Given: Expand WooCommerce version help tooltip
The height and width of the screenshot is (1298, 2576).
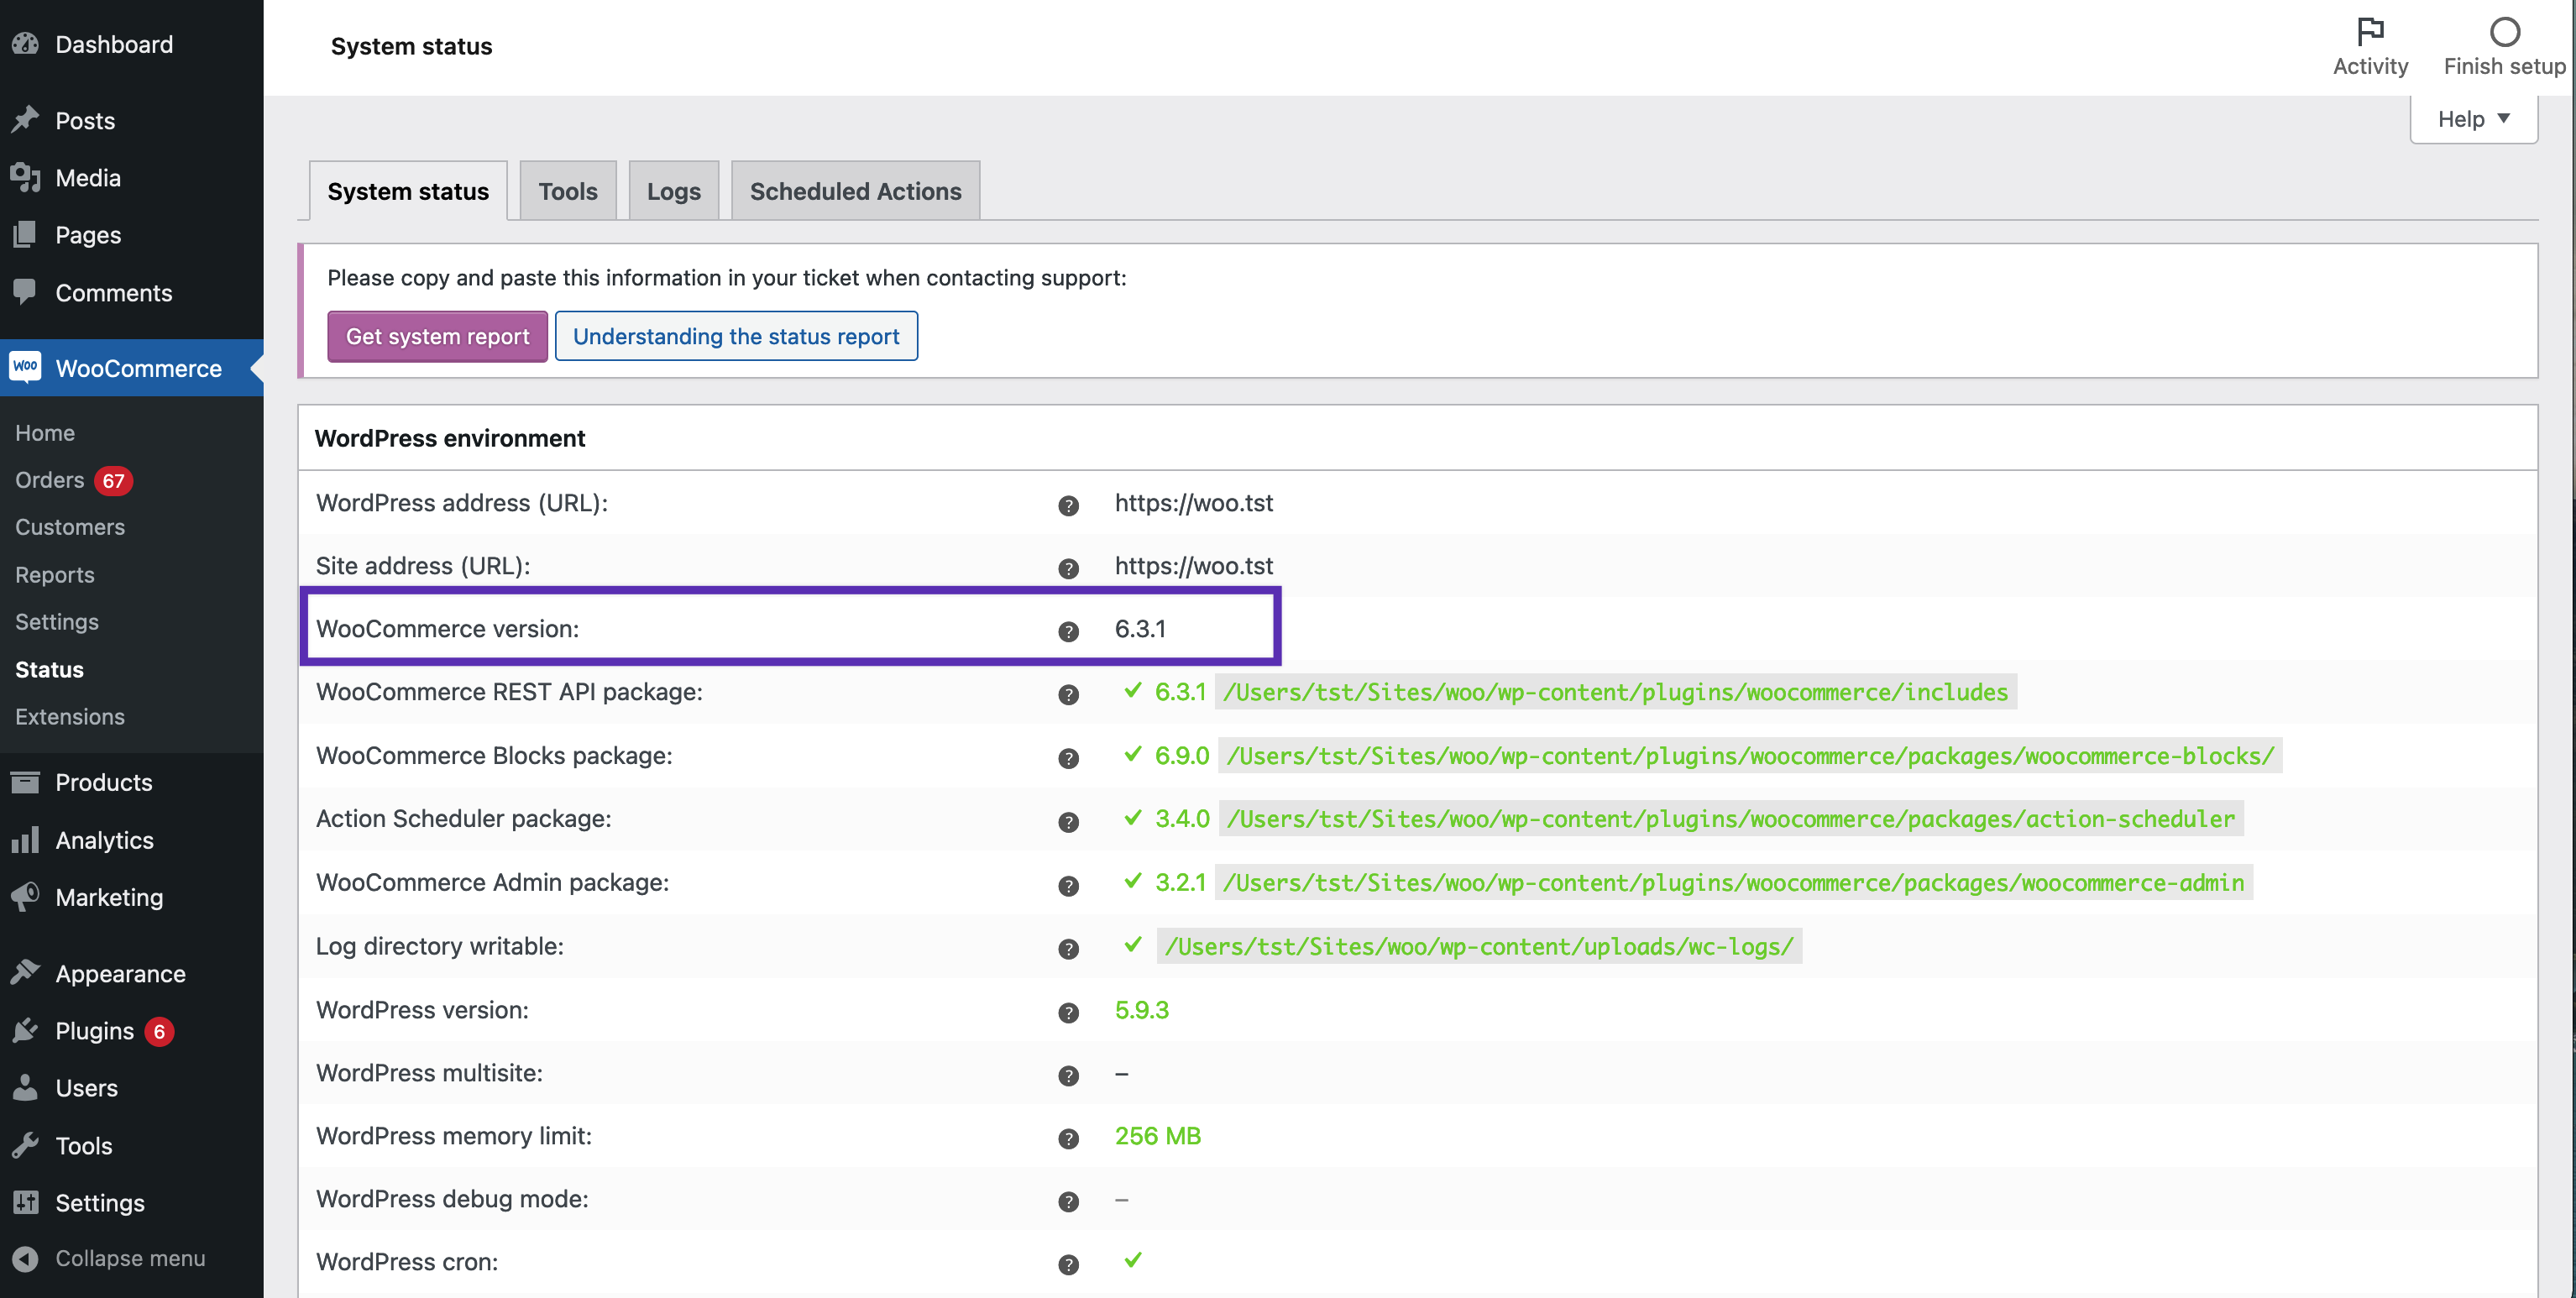Looking at the screenshot, I should (1068, 630).
